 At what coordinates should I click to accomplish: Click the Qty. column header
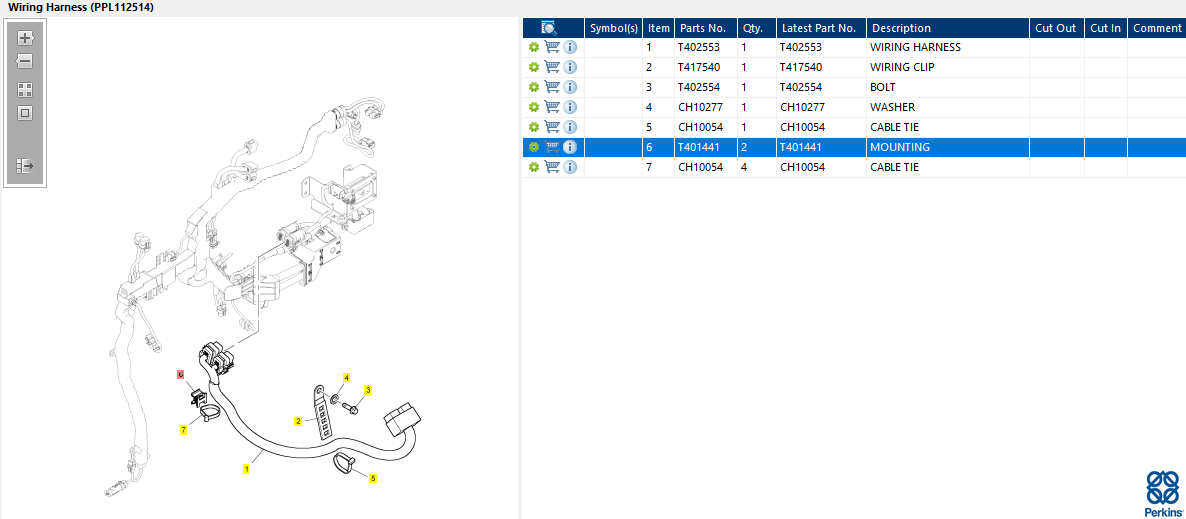point(757,28)
